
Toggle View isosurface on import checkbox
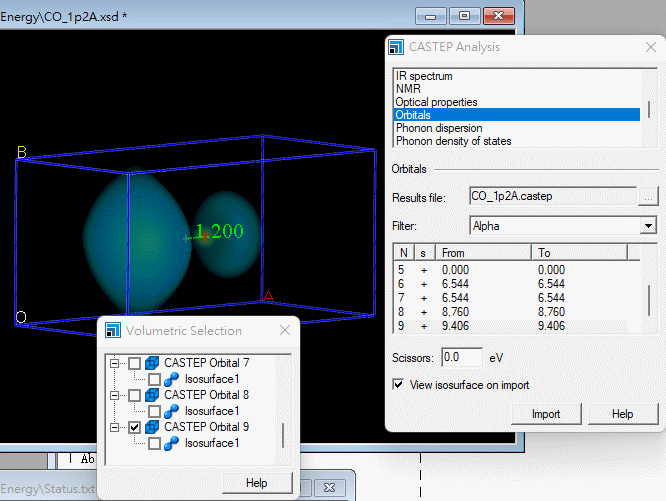[400, 385]
